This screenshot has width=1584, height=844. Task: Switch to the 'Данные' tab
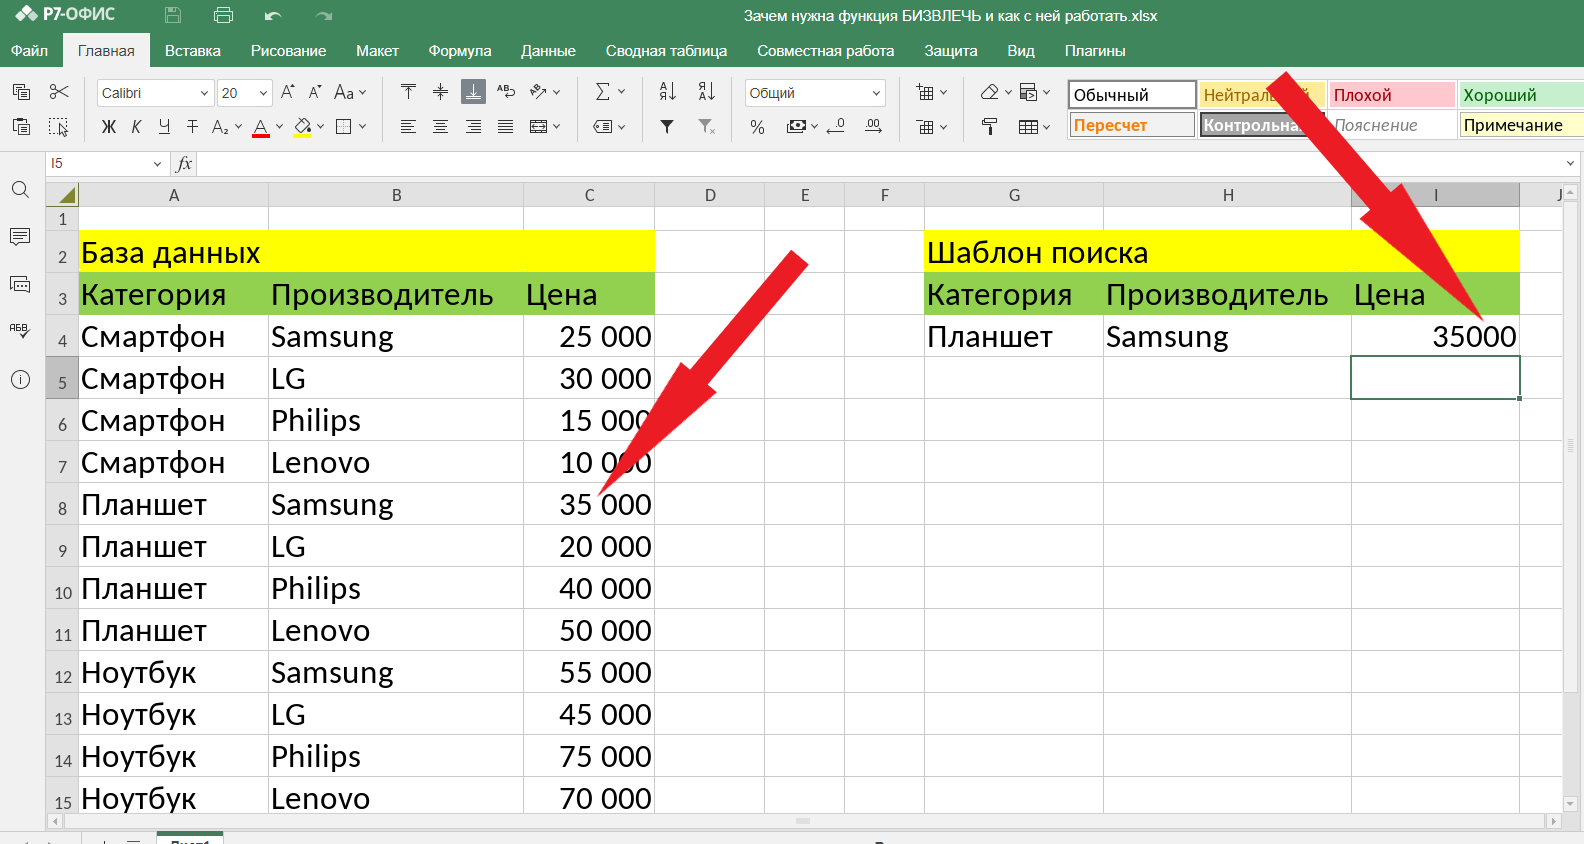pyautogui.click(x=548, y=51)
